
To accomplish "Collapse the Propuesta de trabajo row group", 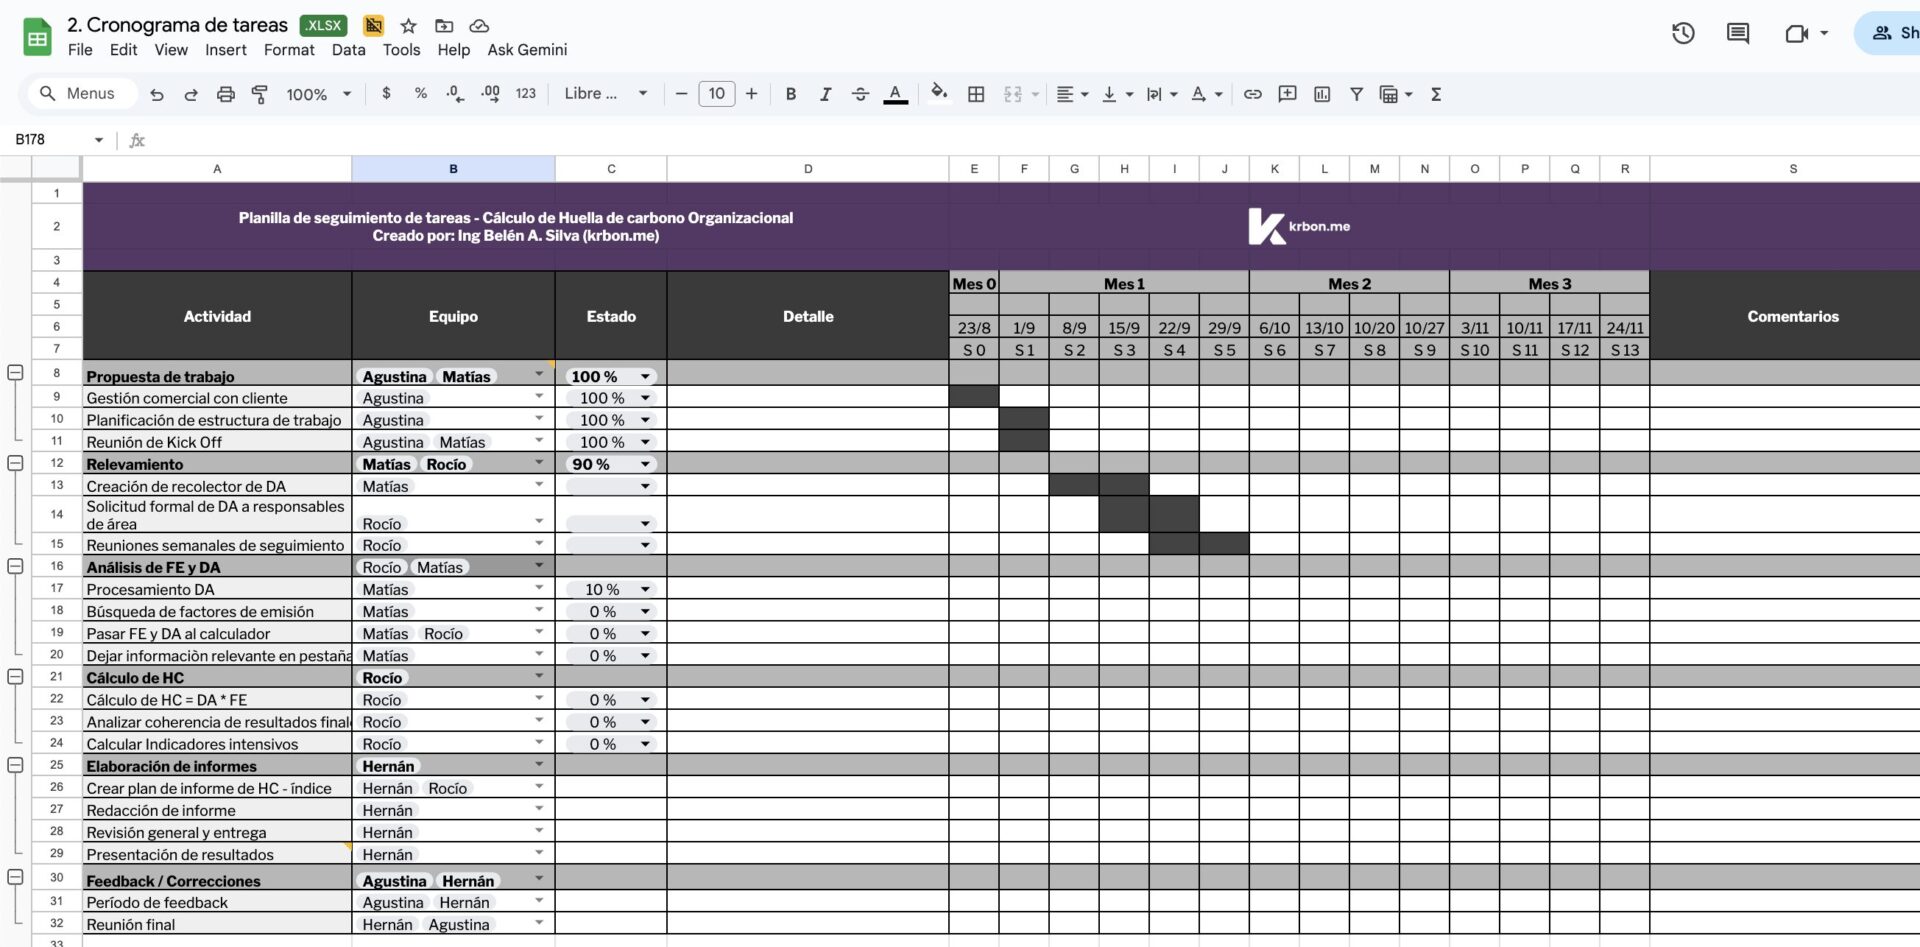I will click(15, 373).
